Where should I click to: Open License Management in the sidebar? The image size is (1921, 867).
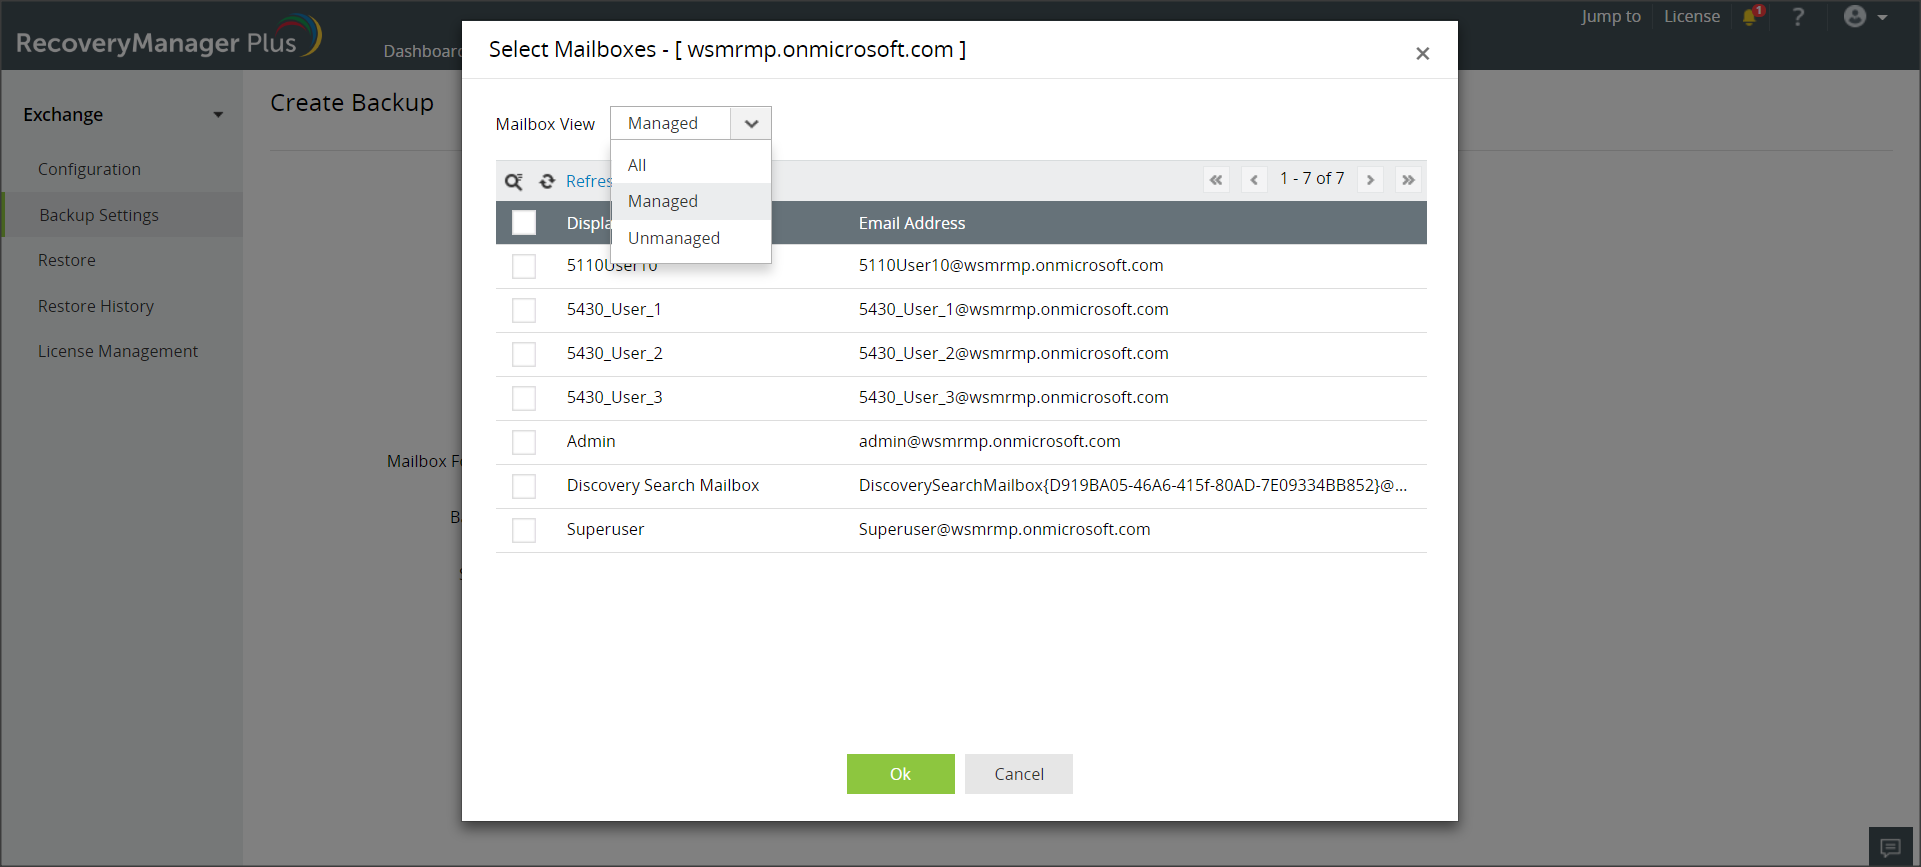click(118, 351)
